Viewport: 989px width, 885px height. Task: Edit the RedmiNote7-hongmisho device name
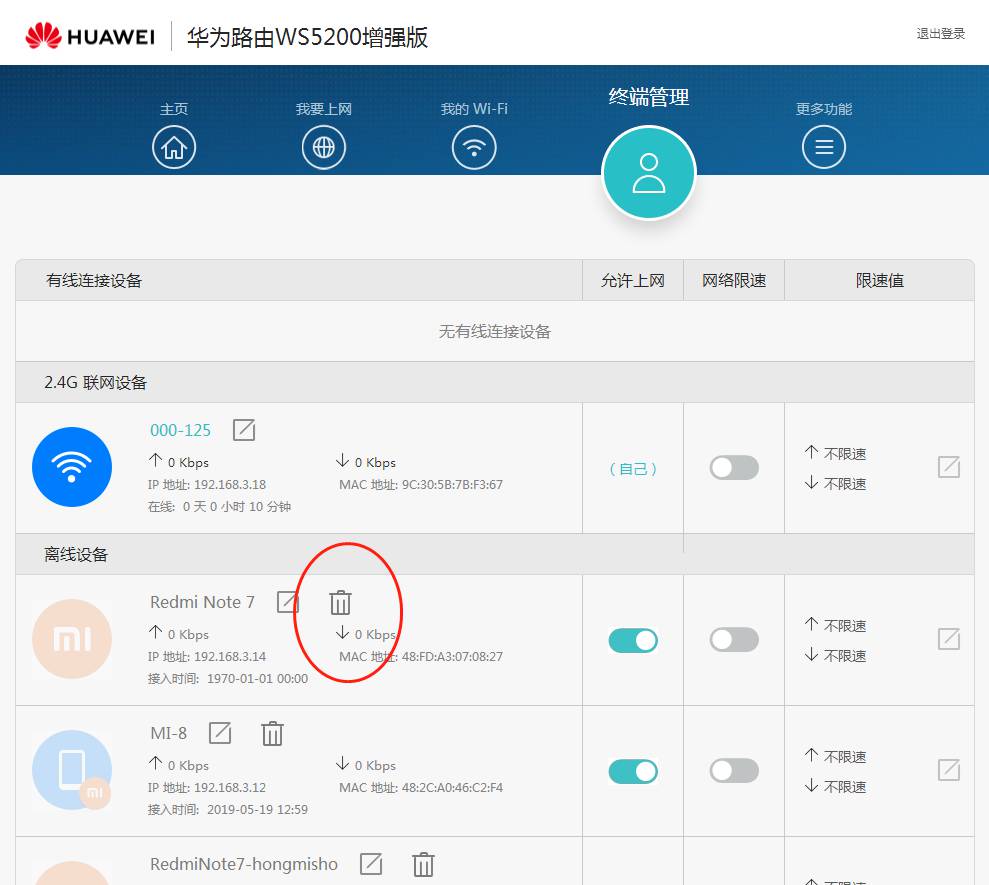[x=371, y=864]
